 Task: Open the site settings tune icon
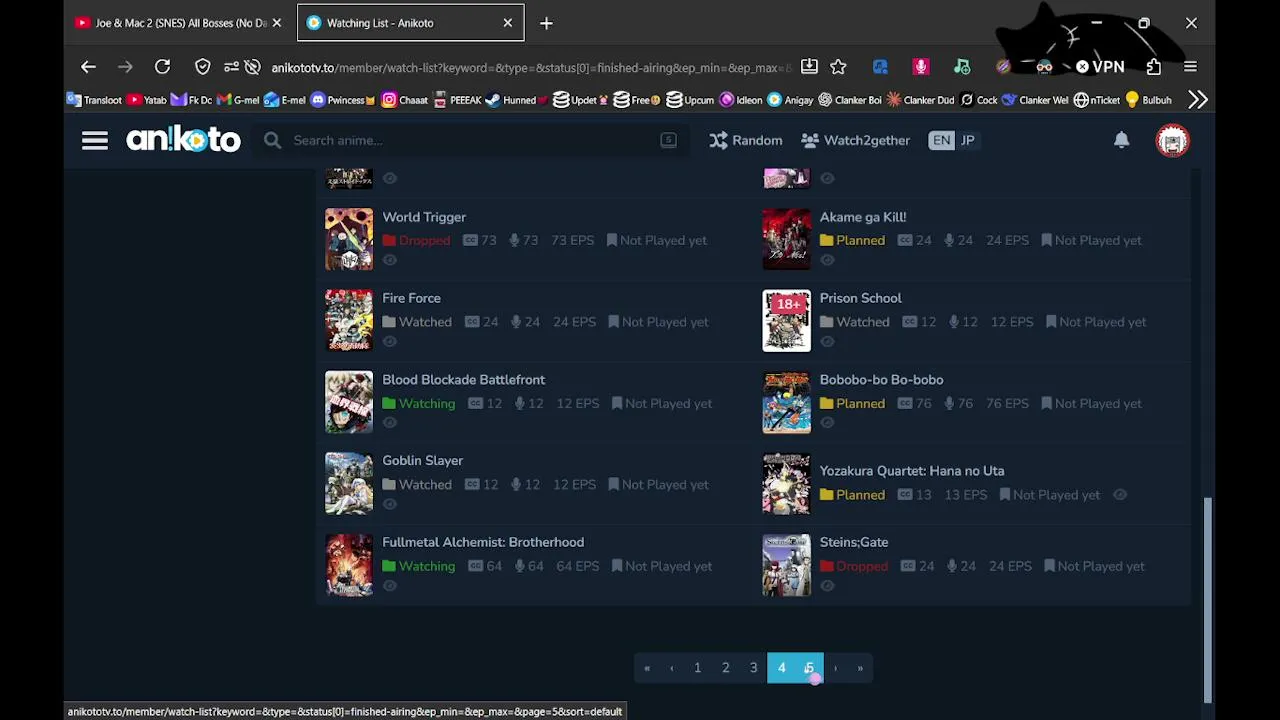(231, 67)
